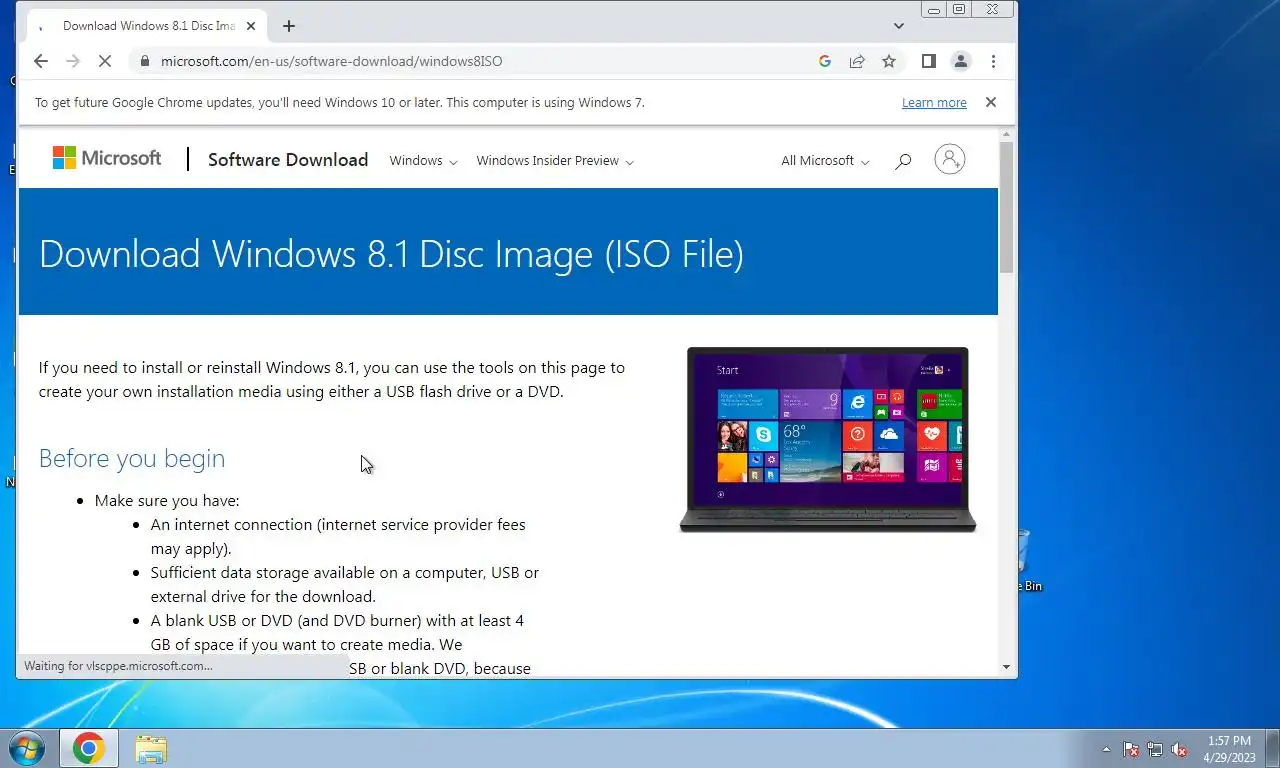Click the Learn more link

(x=934, y=102)
